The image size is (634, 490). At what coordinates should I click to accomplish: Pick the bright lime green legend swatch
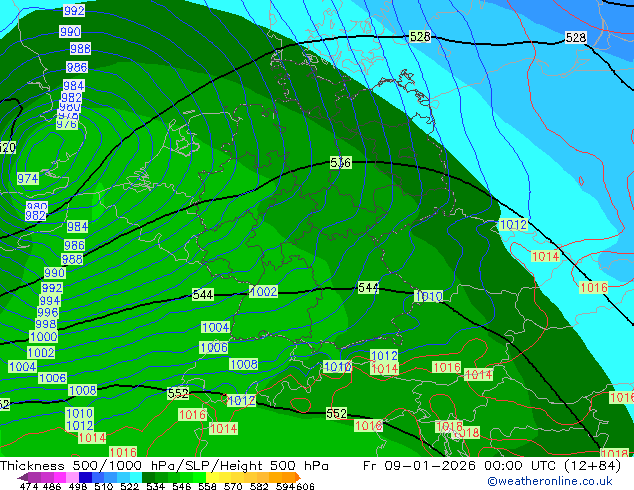click(x=199, y=477)
